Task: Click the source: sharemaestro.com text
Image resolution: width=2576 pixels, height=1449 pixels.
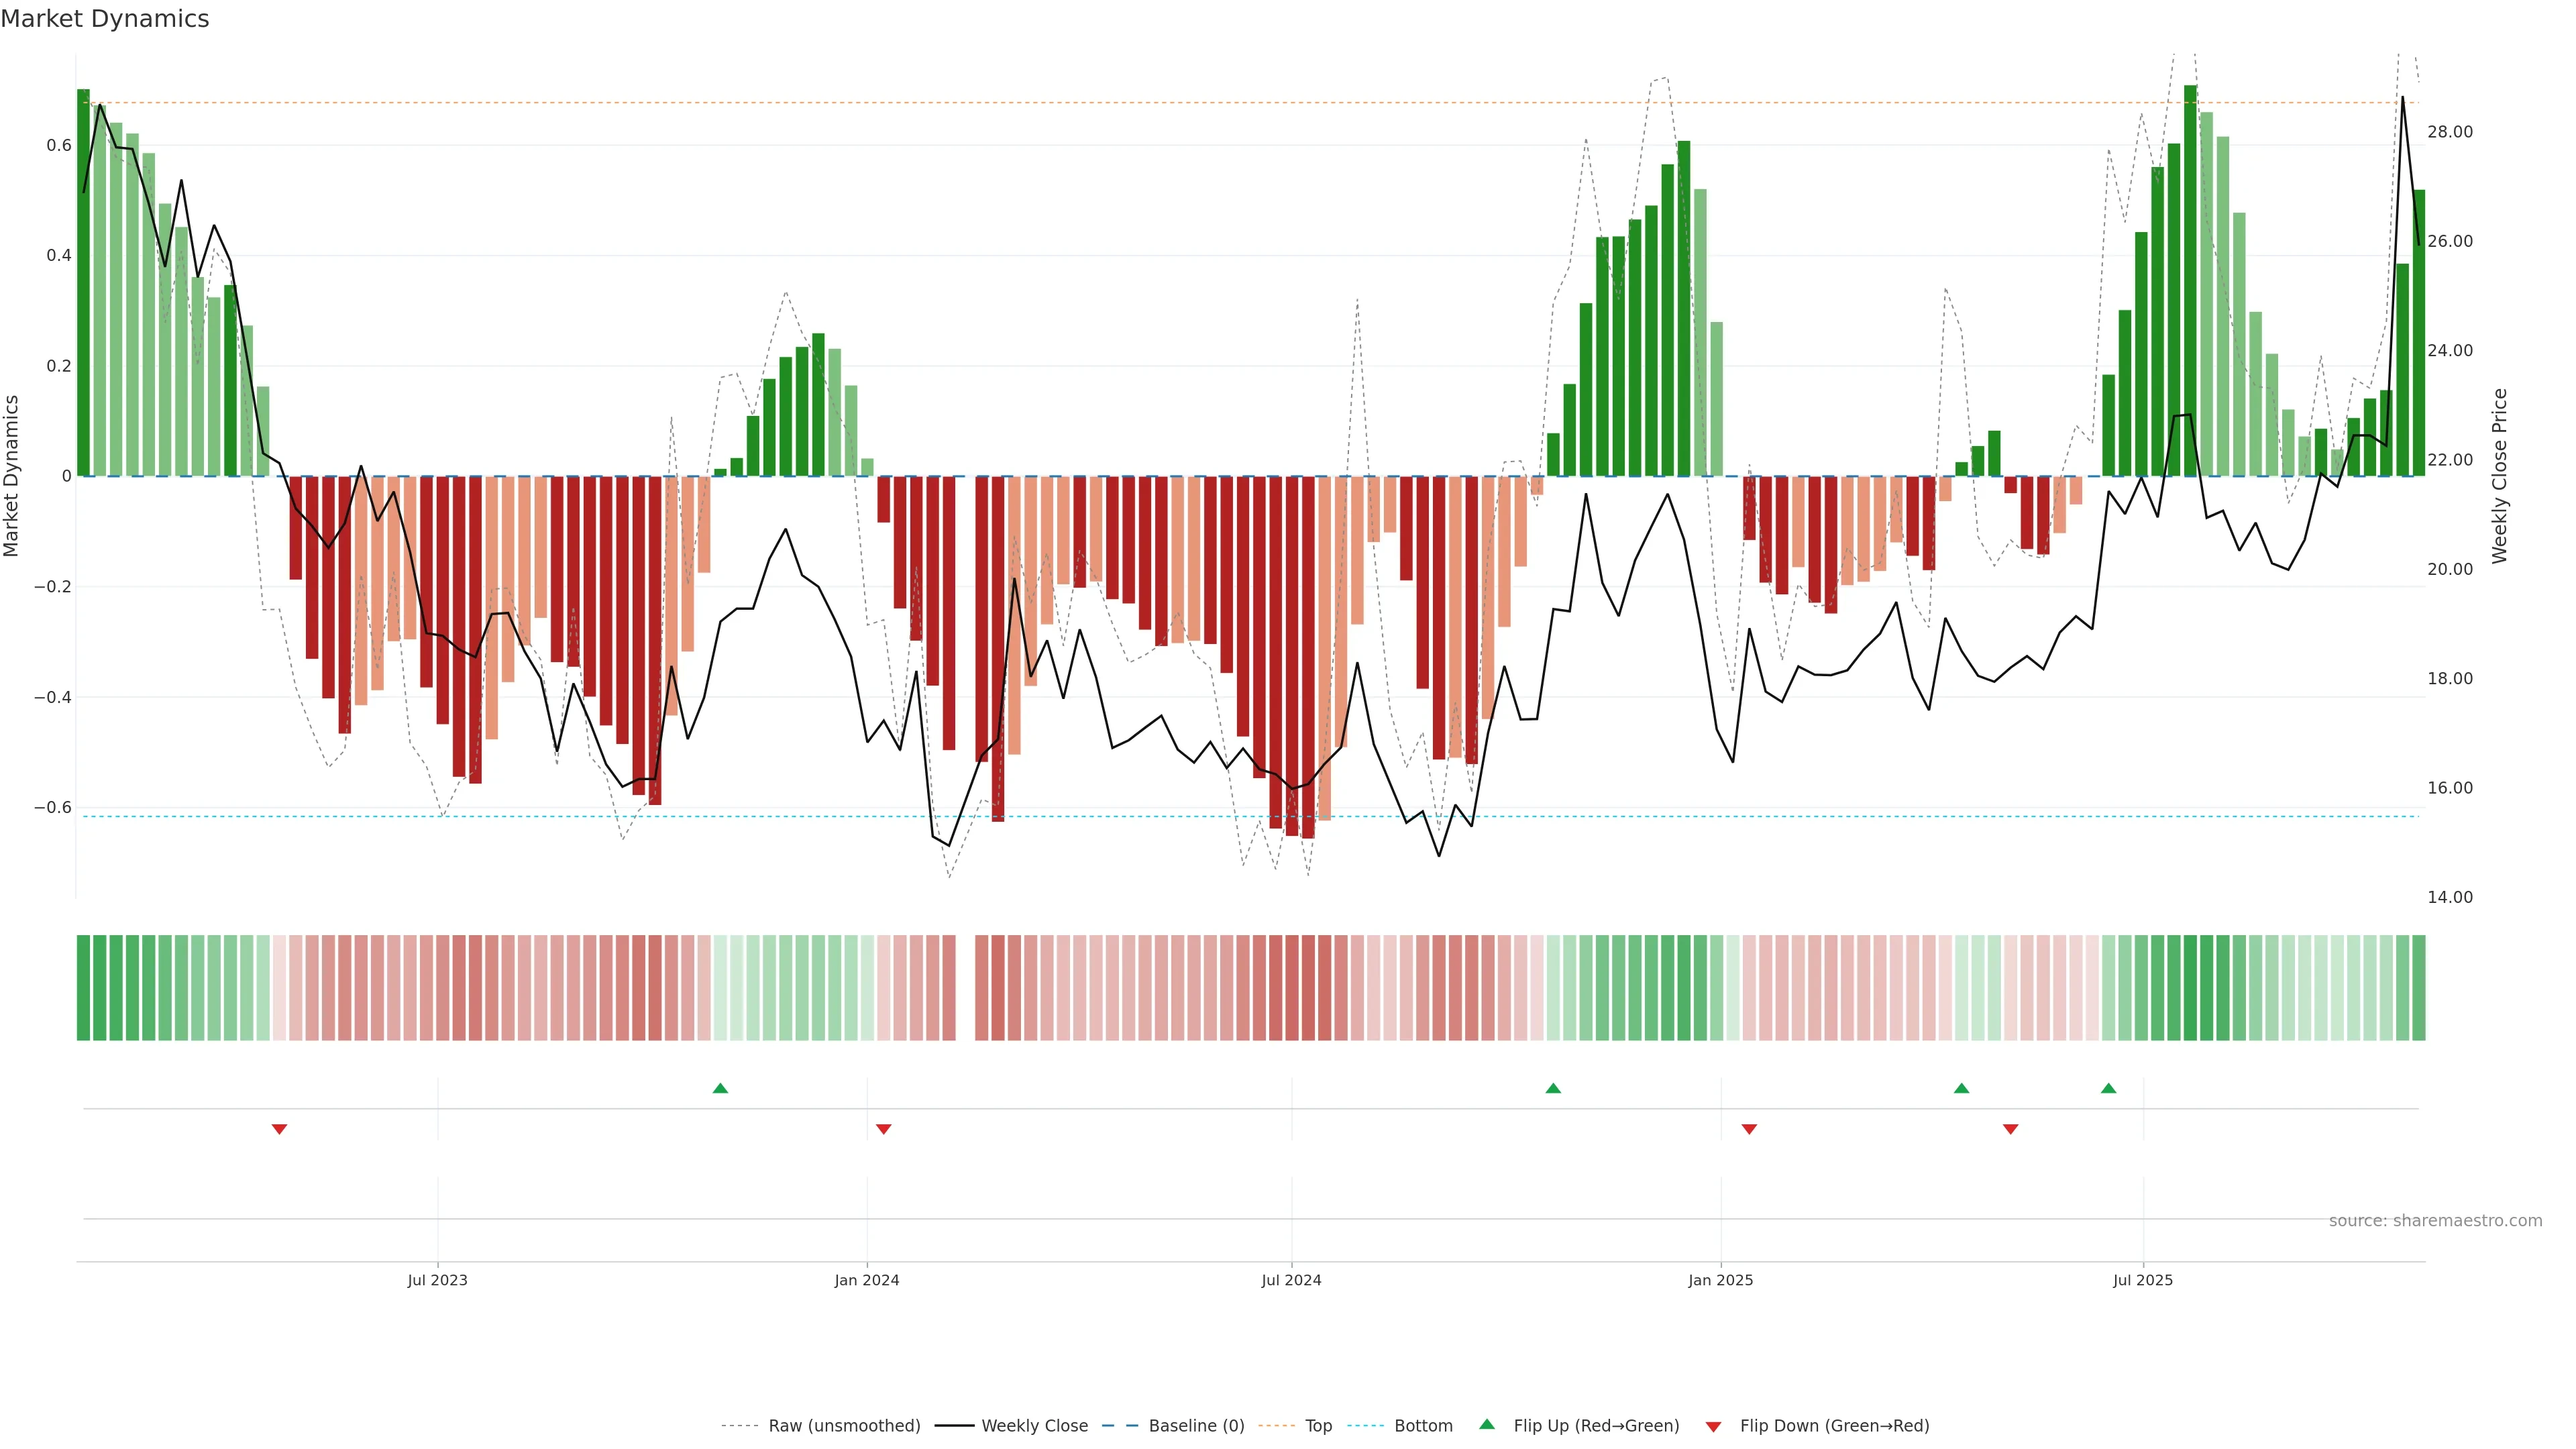Action: pyautogui.click(x=2435, y=1221)
